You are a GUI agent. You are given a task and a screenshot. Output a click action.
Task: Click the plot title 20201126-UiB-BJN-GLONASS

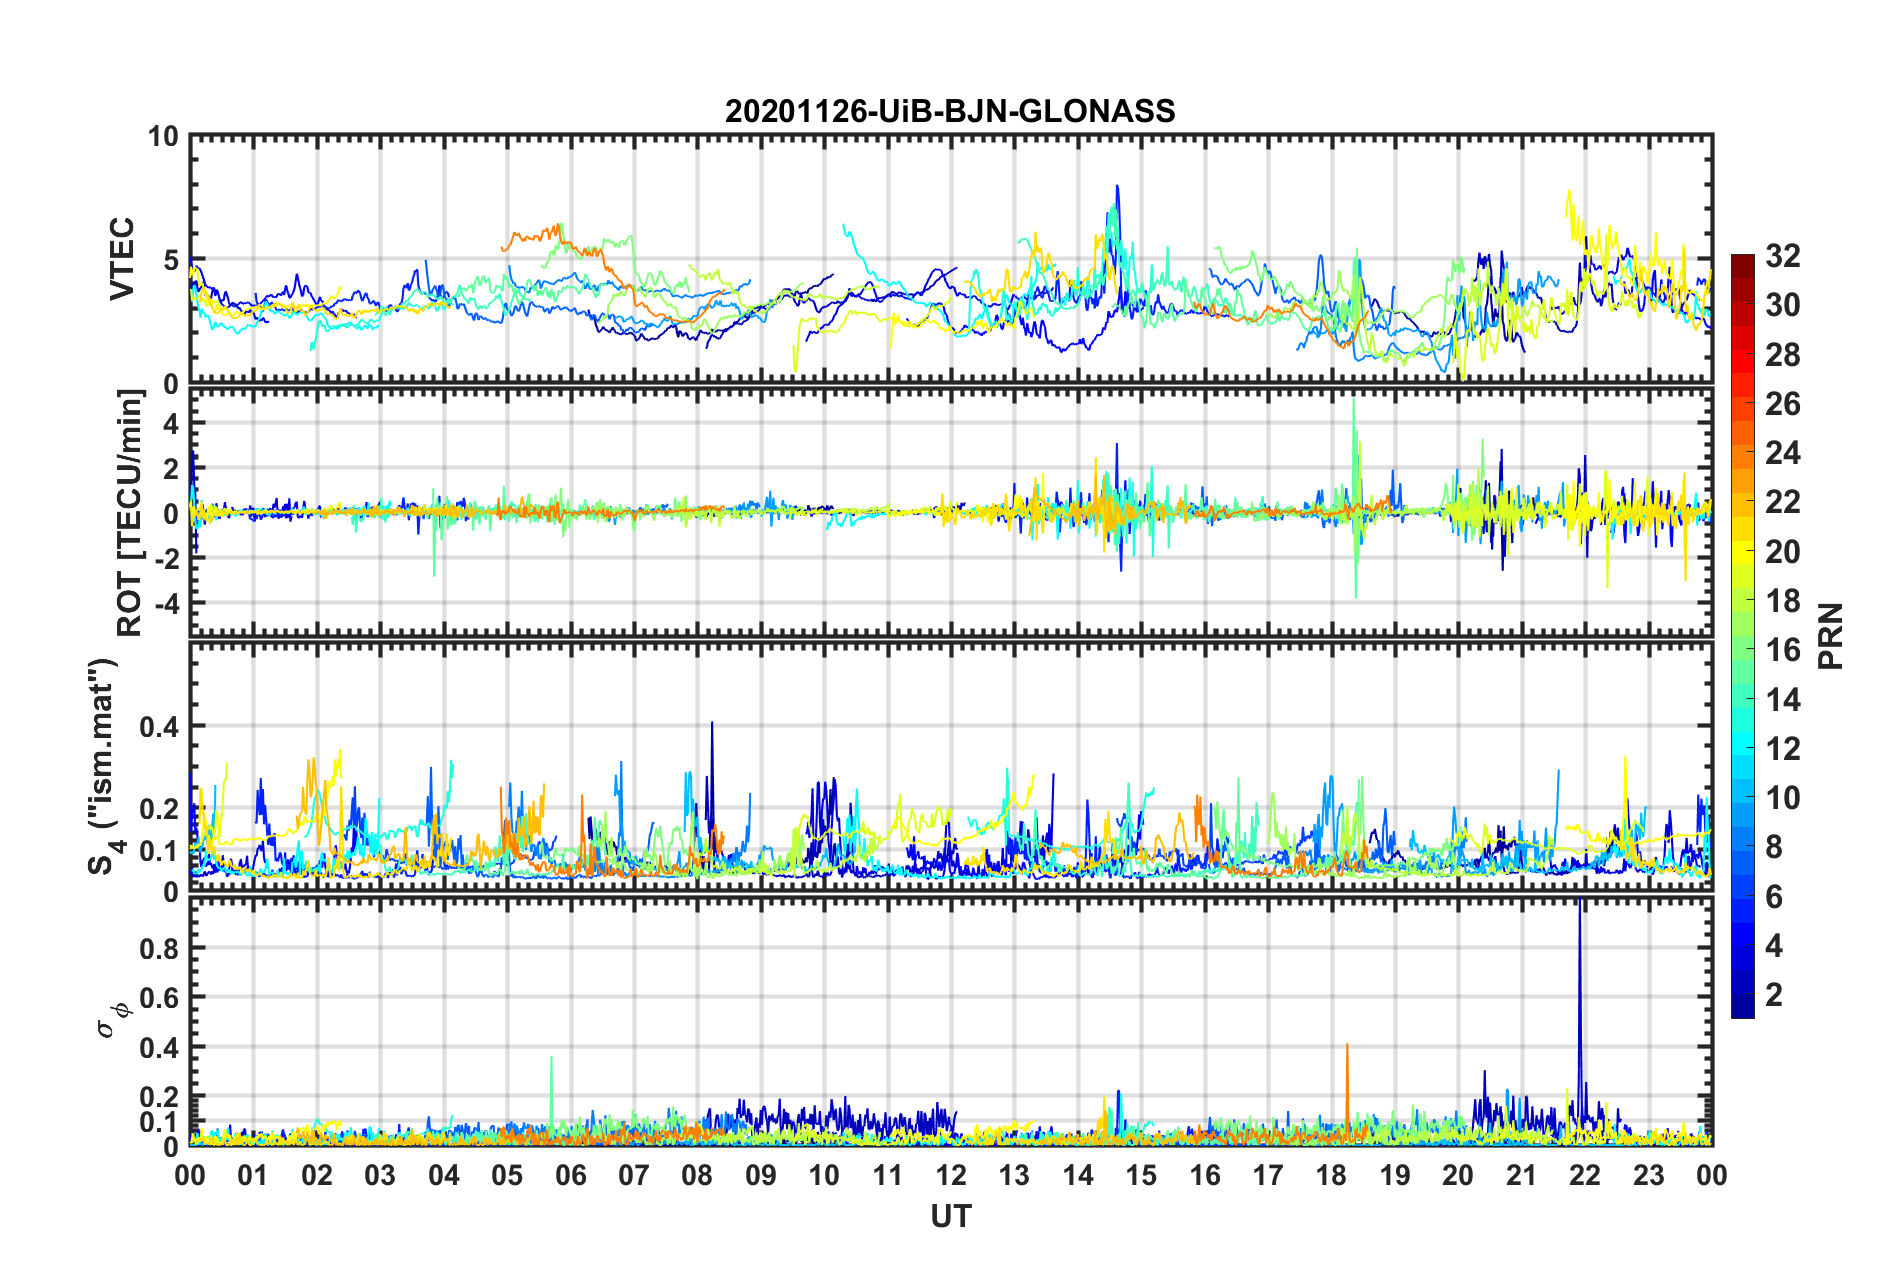point(950,111)
